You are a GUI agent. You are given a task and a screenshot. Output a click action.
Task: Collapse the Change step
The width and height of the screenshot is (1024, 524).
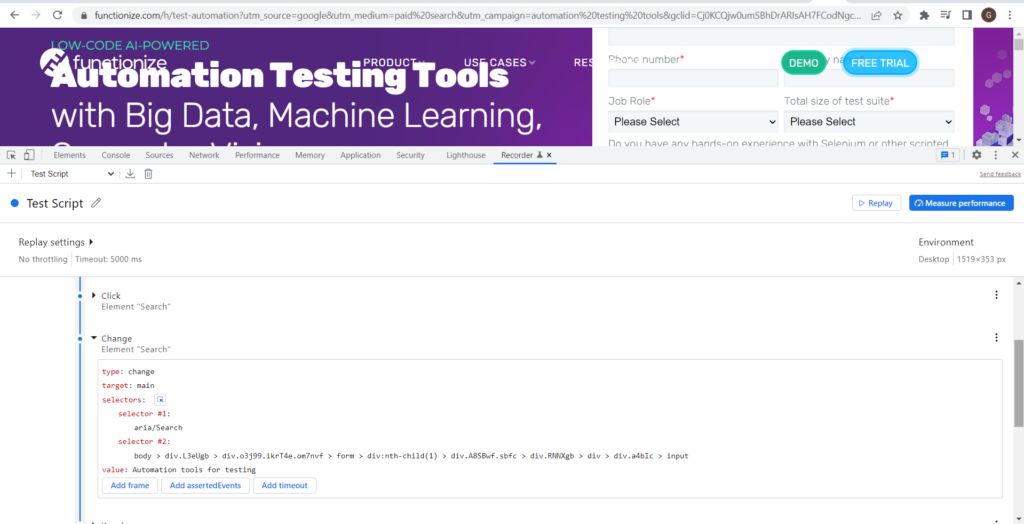pyautogui.click(x=93, y=338)
